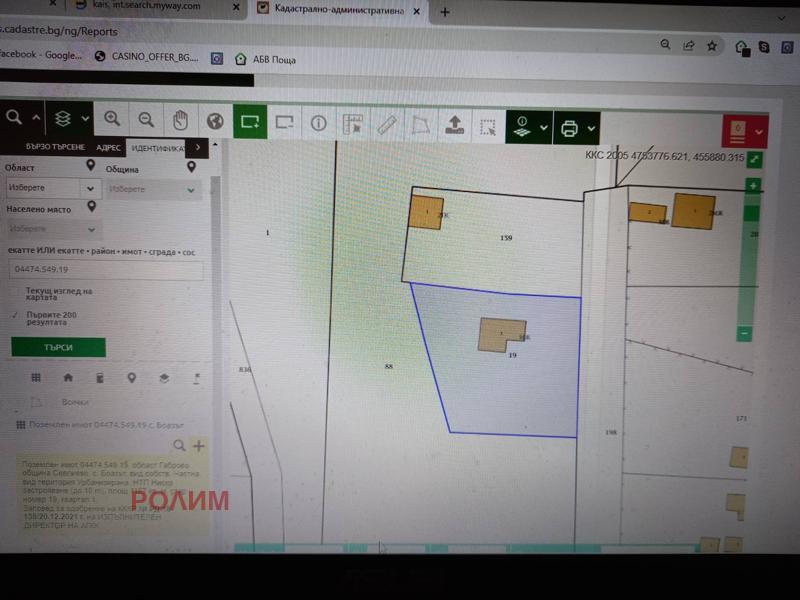Toggle the 'Всички' checkbox in results
Viewport: 800px width, 600px height.
(37, 402)
